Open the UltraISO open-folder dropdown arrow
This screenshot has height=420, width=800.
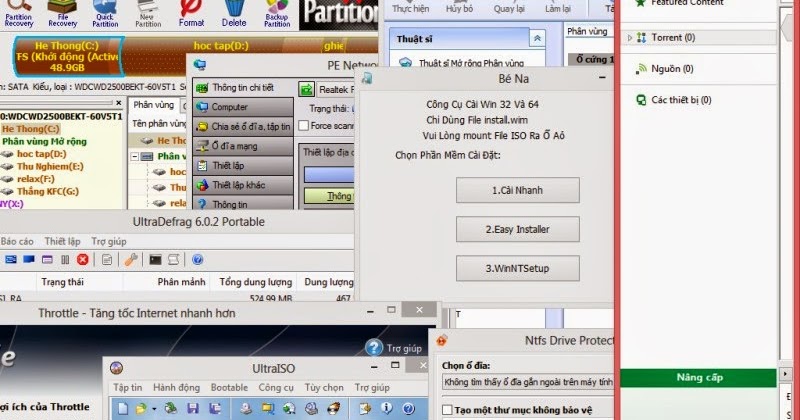[154, 409]
